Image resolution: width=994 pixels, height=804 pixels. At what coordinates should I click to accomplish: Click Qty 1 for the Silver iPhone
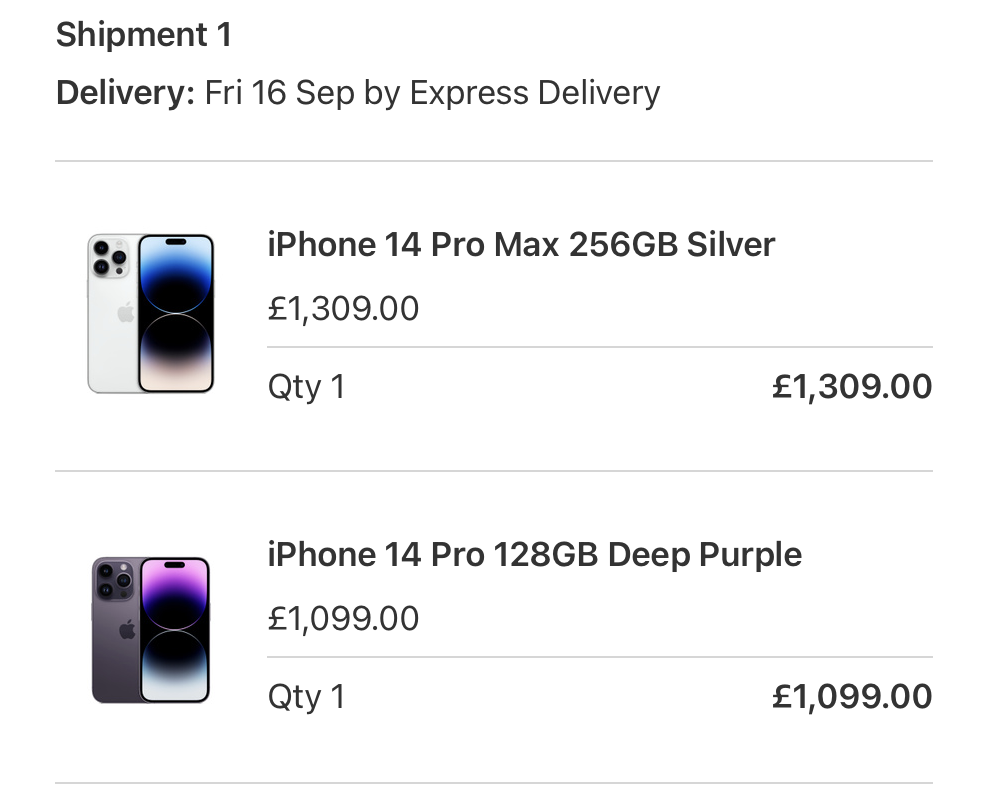pyautogui.click(x=306, y=387)
